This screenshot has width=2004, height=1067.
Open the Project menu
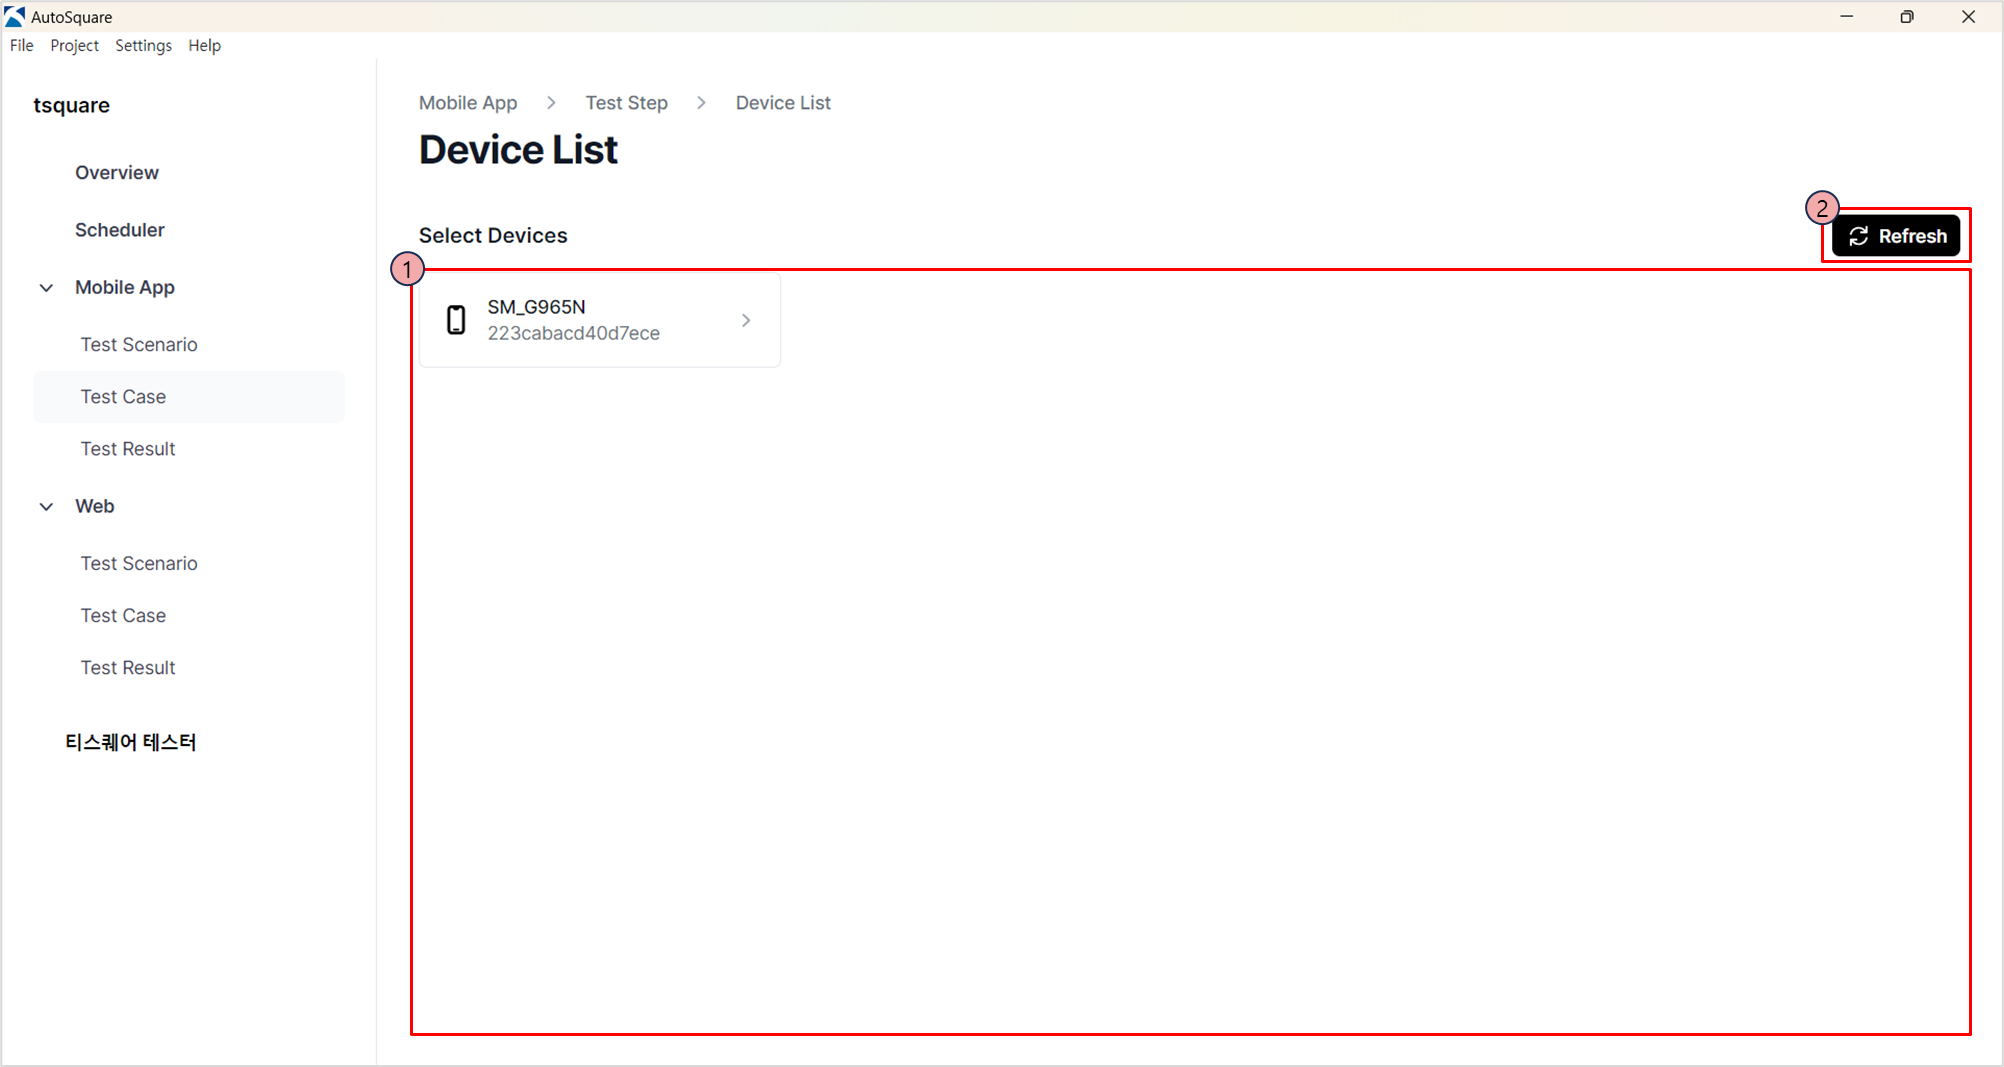click(x=74, y=46)
